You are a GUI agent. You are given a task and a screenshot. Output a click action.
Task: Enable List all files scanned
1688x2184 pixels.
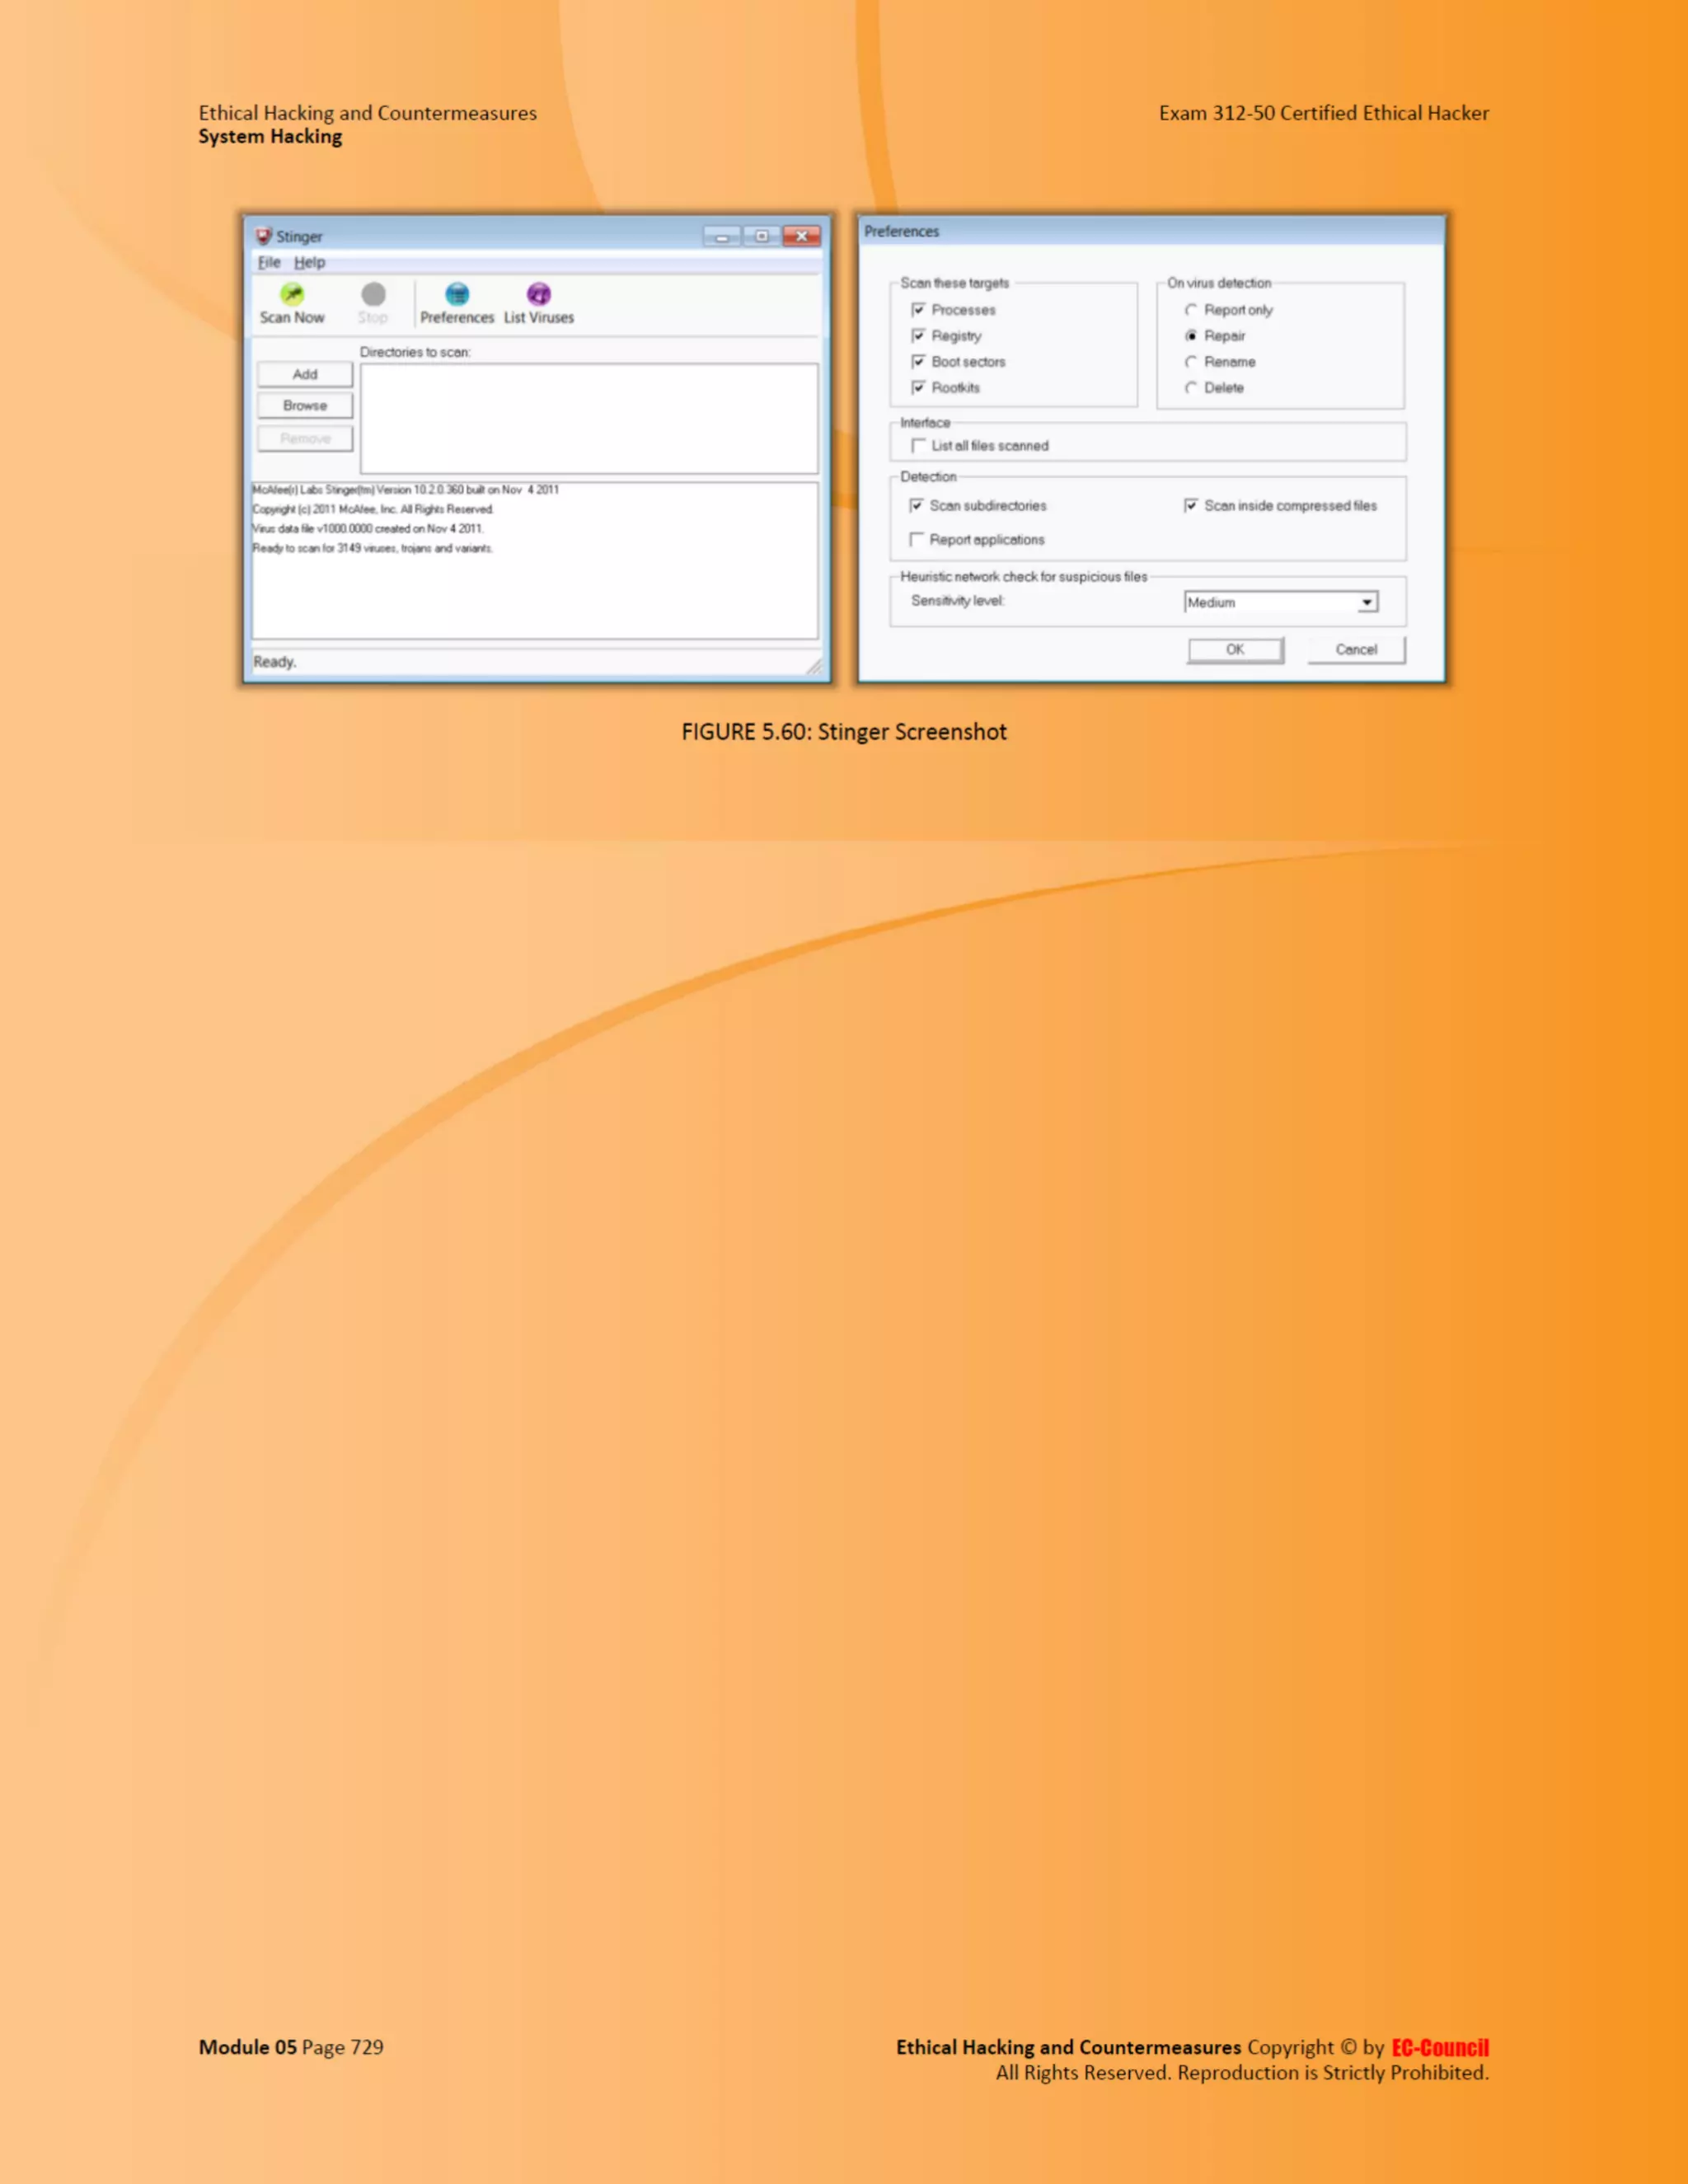[918, 446]
